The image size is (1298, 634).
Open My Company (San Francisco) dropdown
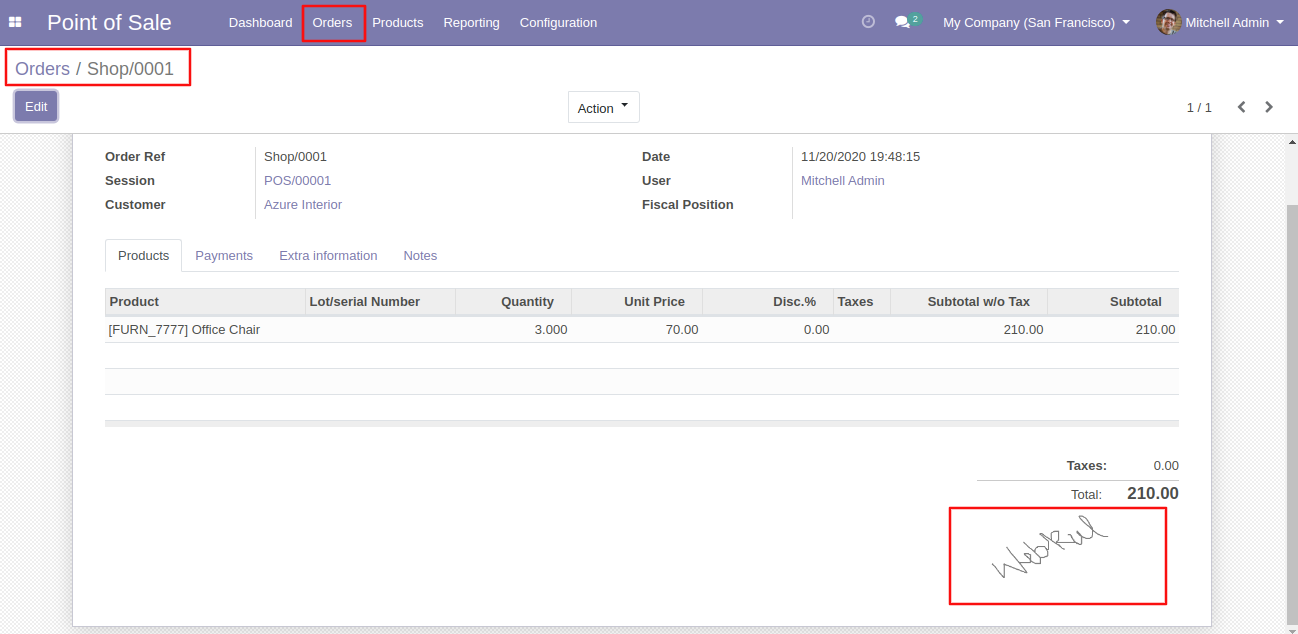coord(1036,22)
